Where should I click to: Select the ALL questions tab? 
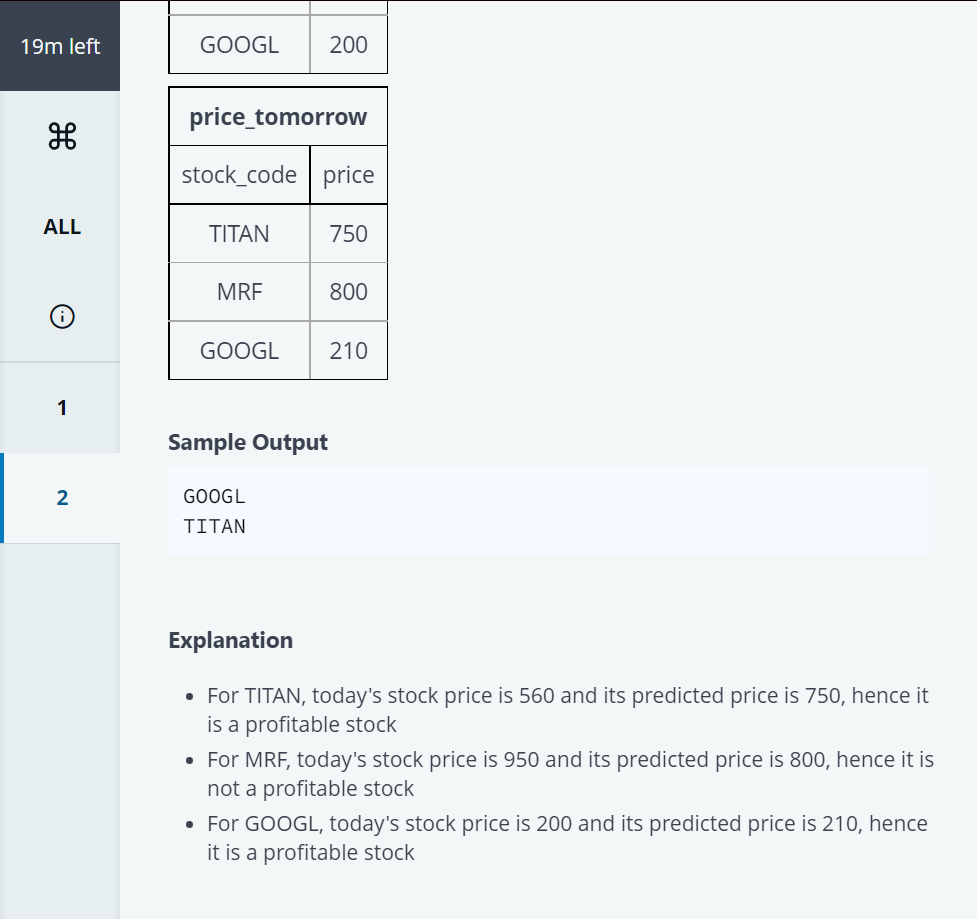pyautogui.click(x=61, y=227)
